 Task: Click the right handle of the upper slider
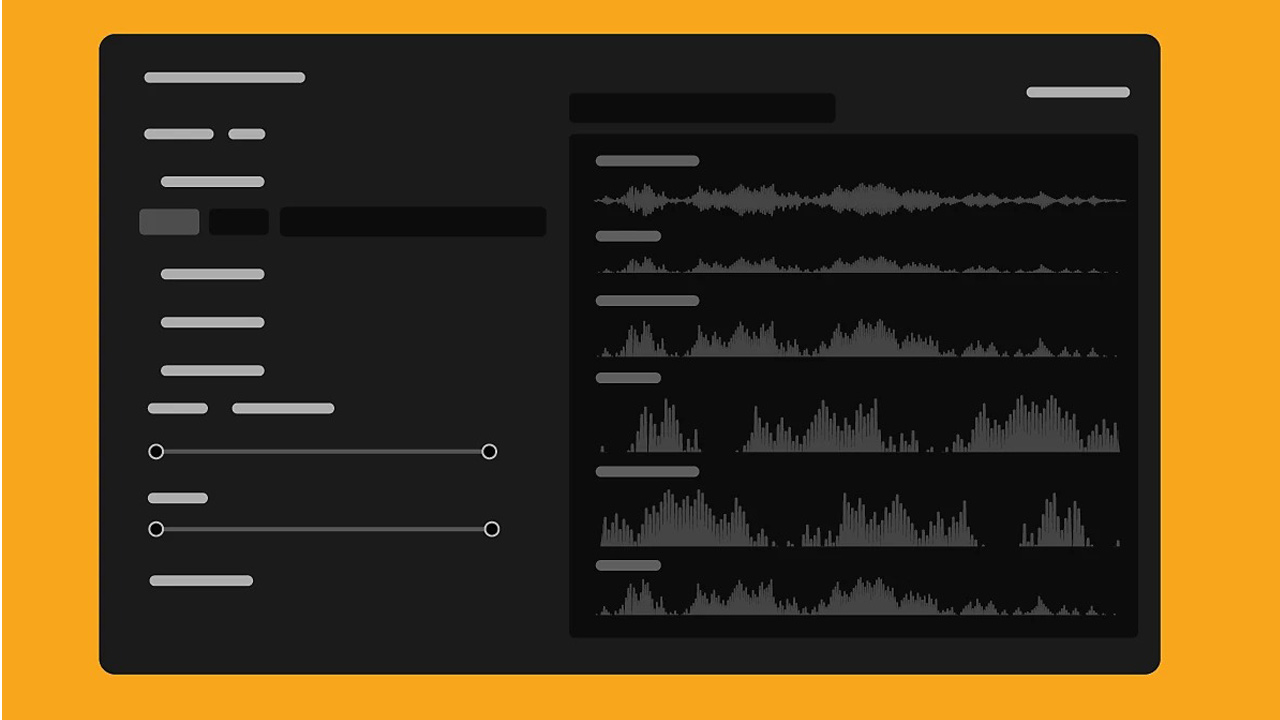[x=490, y=451]
